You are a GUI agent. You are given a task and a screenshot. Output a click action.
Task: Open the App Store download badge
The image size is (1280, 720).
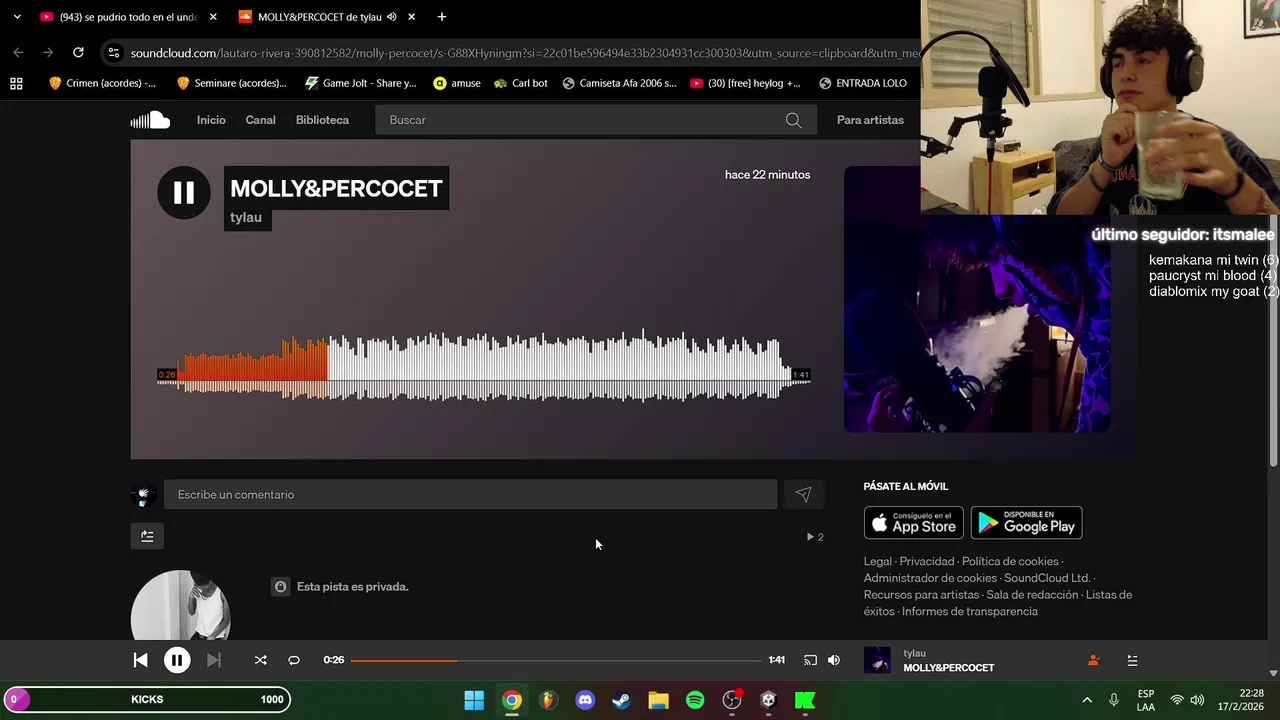(x=913, y=523)
